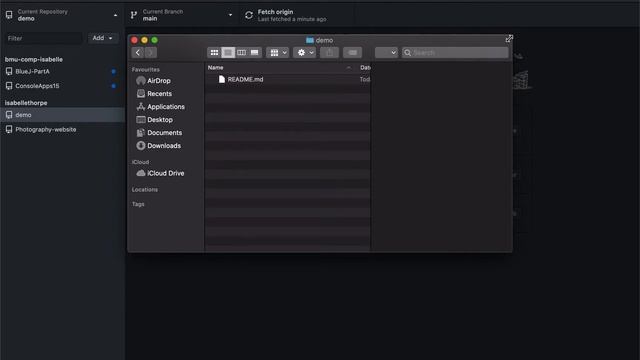Viewport: 640px width, 360px height.
Task: Open Desktop in Finder sidebar
Action: tap(160, 120)
